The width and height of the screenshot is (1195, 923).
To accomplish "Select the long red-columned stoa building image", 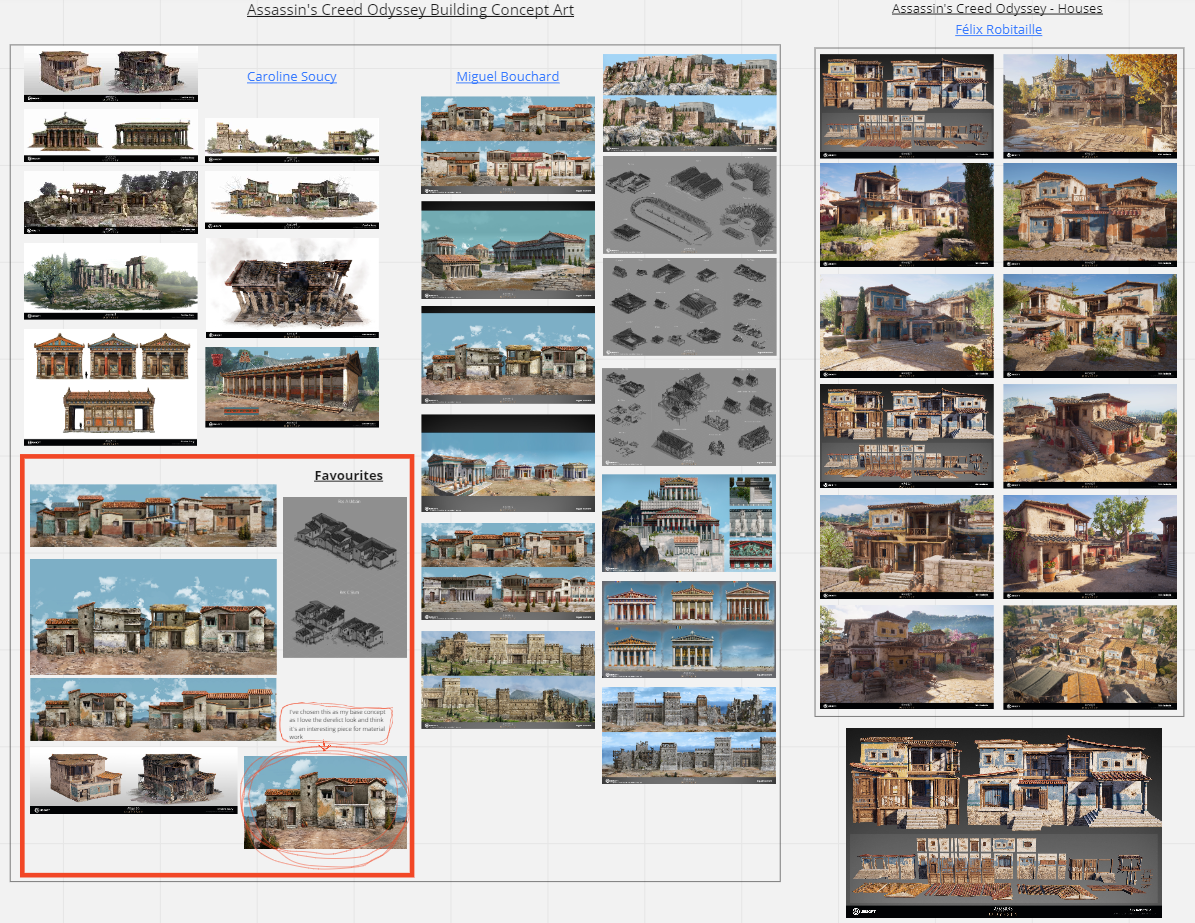I will [x=292, y=387].
